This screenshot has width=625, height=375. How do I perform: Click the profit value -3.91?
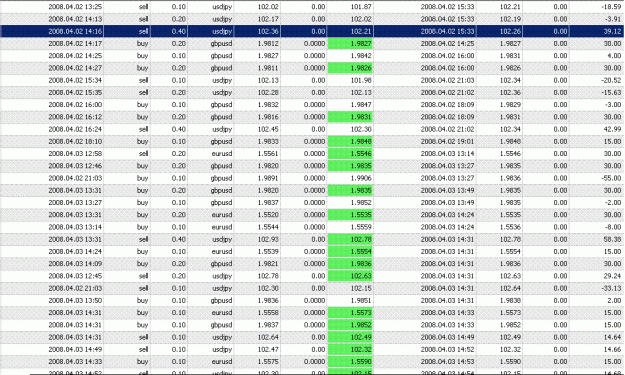tap(613, 19)
